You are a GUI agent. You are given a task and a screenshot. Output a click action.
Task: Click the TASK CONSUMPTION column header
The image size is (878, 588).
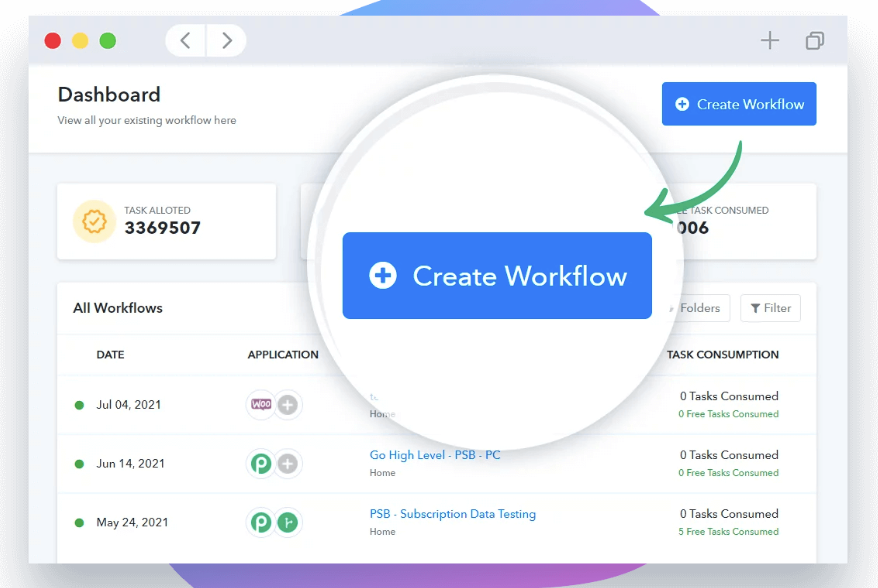tap(722, 355)
